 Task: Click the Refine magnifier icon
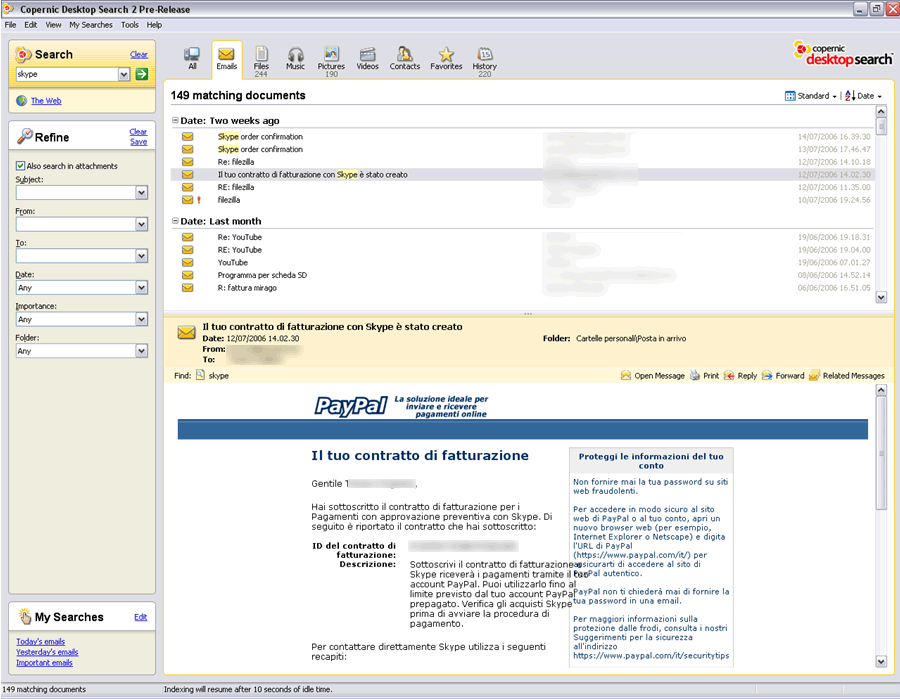point(25,136)
